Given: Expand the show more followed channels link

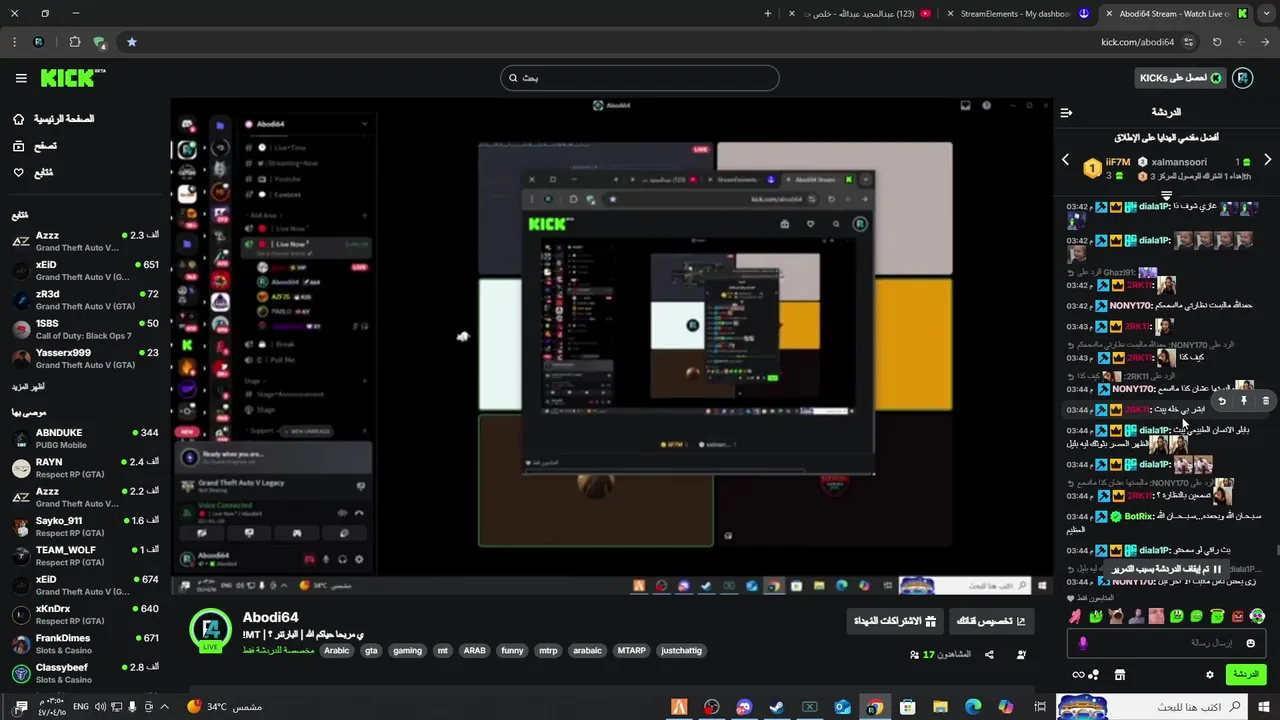Looking at the screenshot, I should pyautogui.click(x=28, y=387).
